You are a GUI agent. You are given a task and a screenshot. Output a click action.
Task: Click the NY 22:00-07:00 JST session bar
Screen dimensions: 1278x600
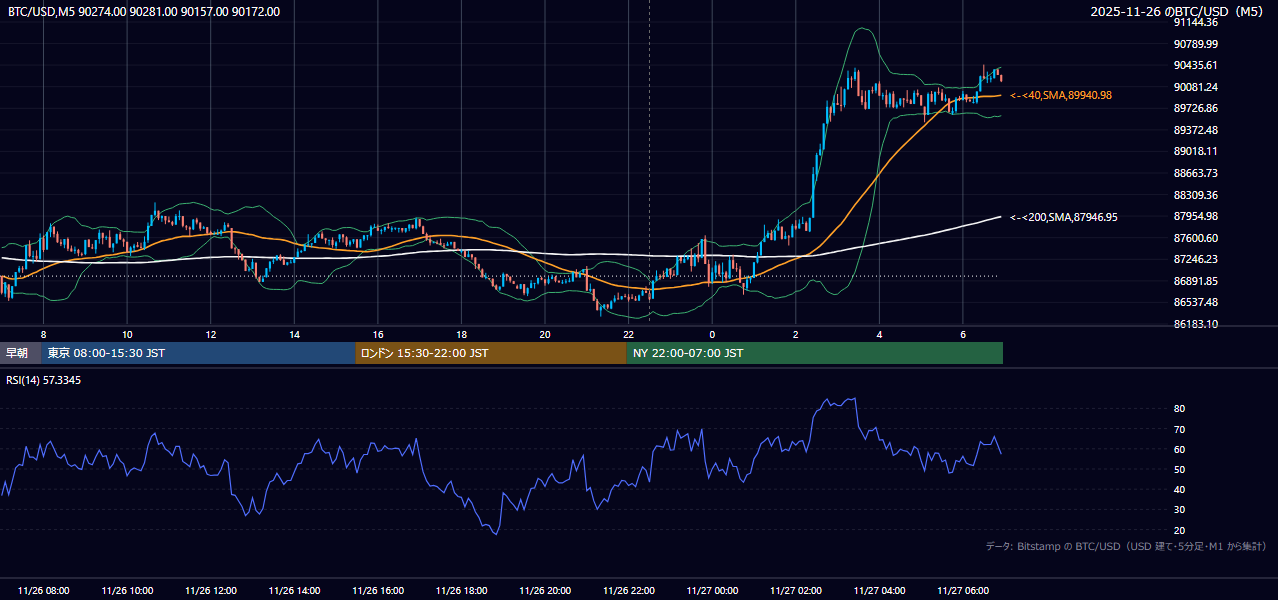tap(815, 353)
